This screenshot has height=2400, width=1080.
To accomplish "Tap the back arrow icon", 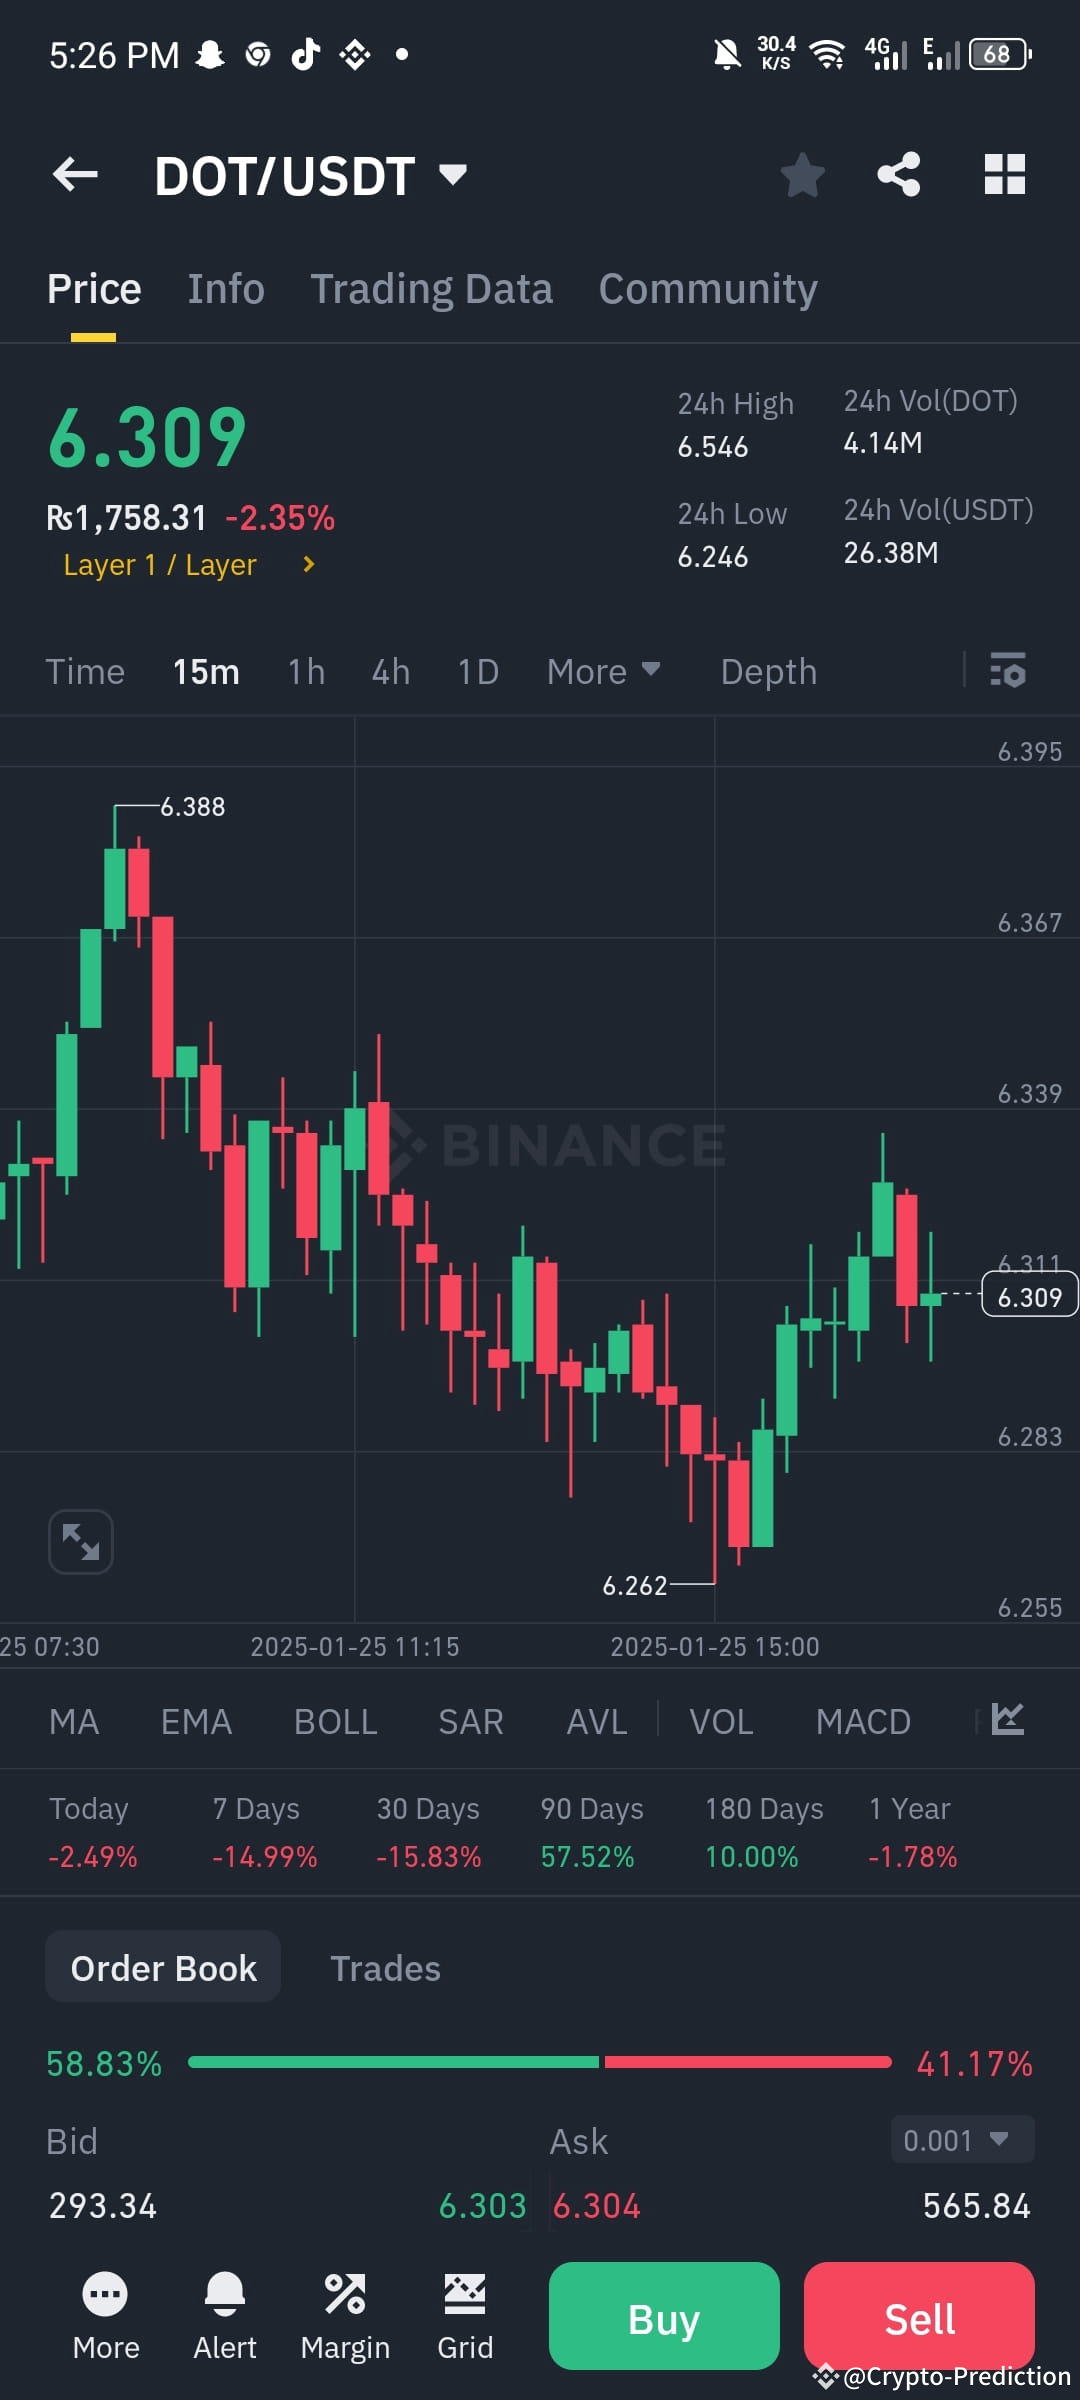I will 75,175.
